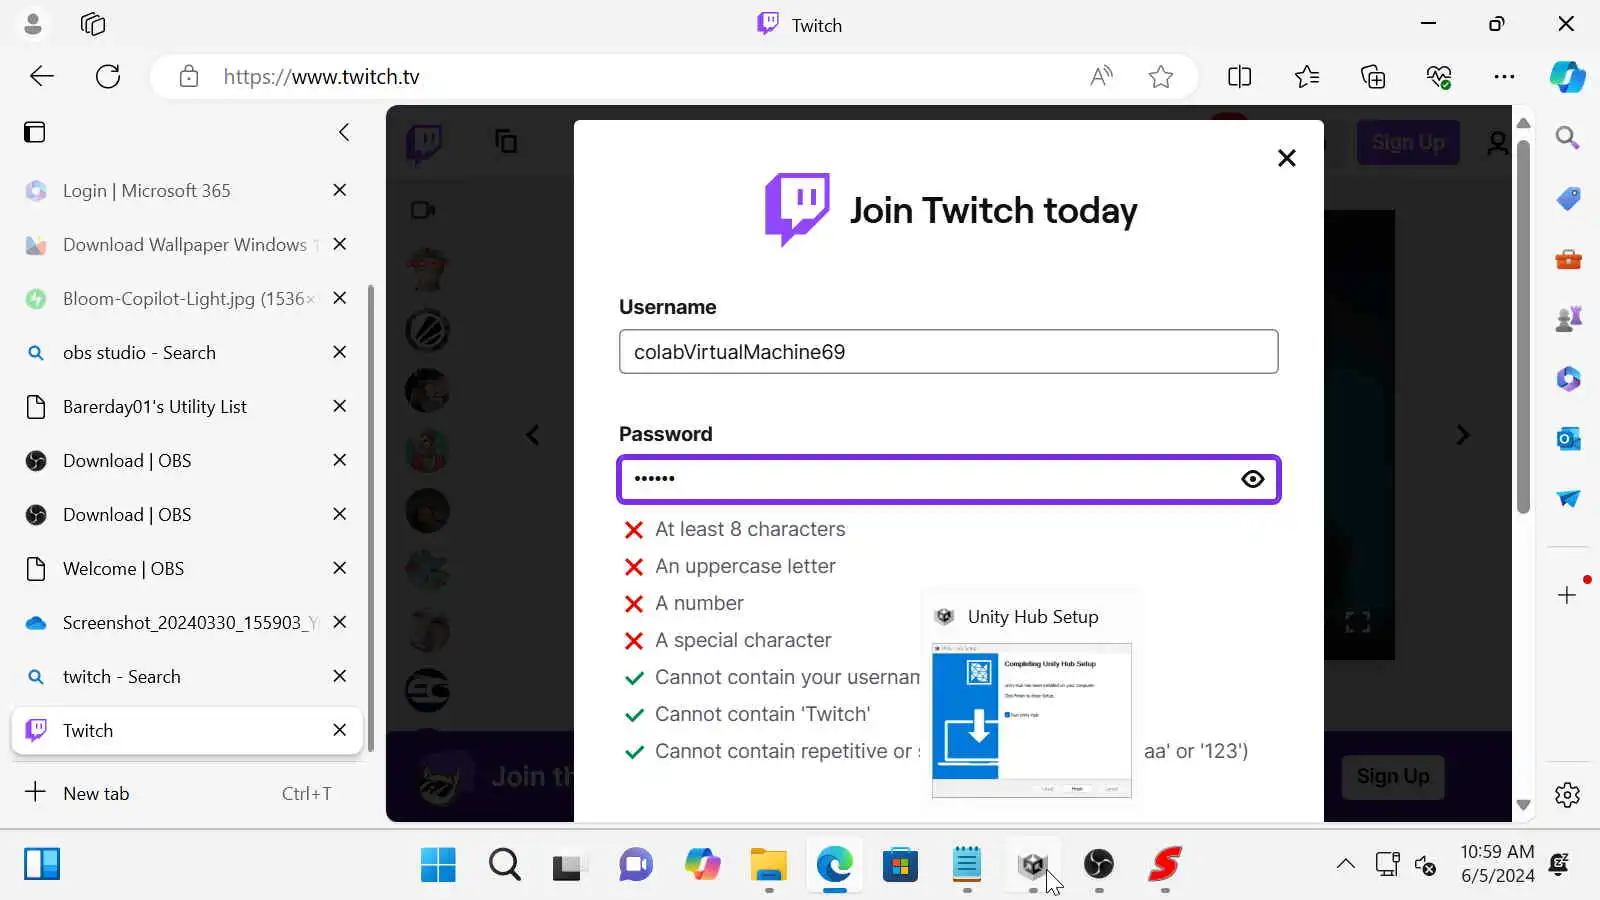
Task: Open Tab actions menu icon
Action: click(x=35, y=132)
